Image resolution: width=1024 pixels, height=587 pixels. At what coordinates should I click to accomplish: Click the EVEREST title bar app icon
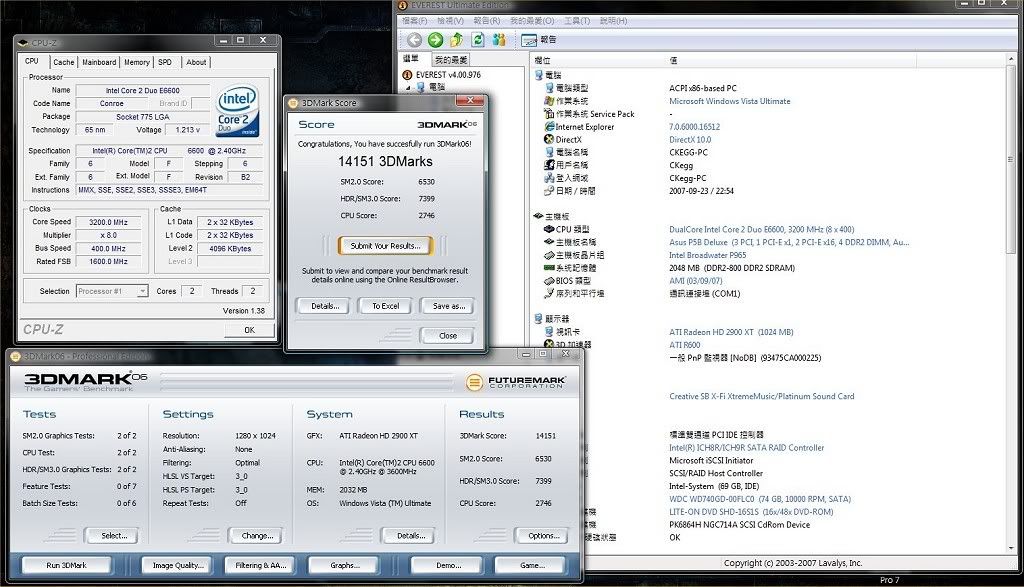pos(402,5)
